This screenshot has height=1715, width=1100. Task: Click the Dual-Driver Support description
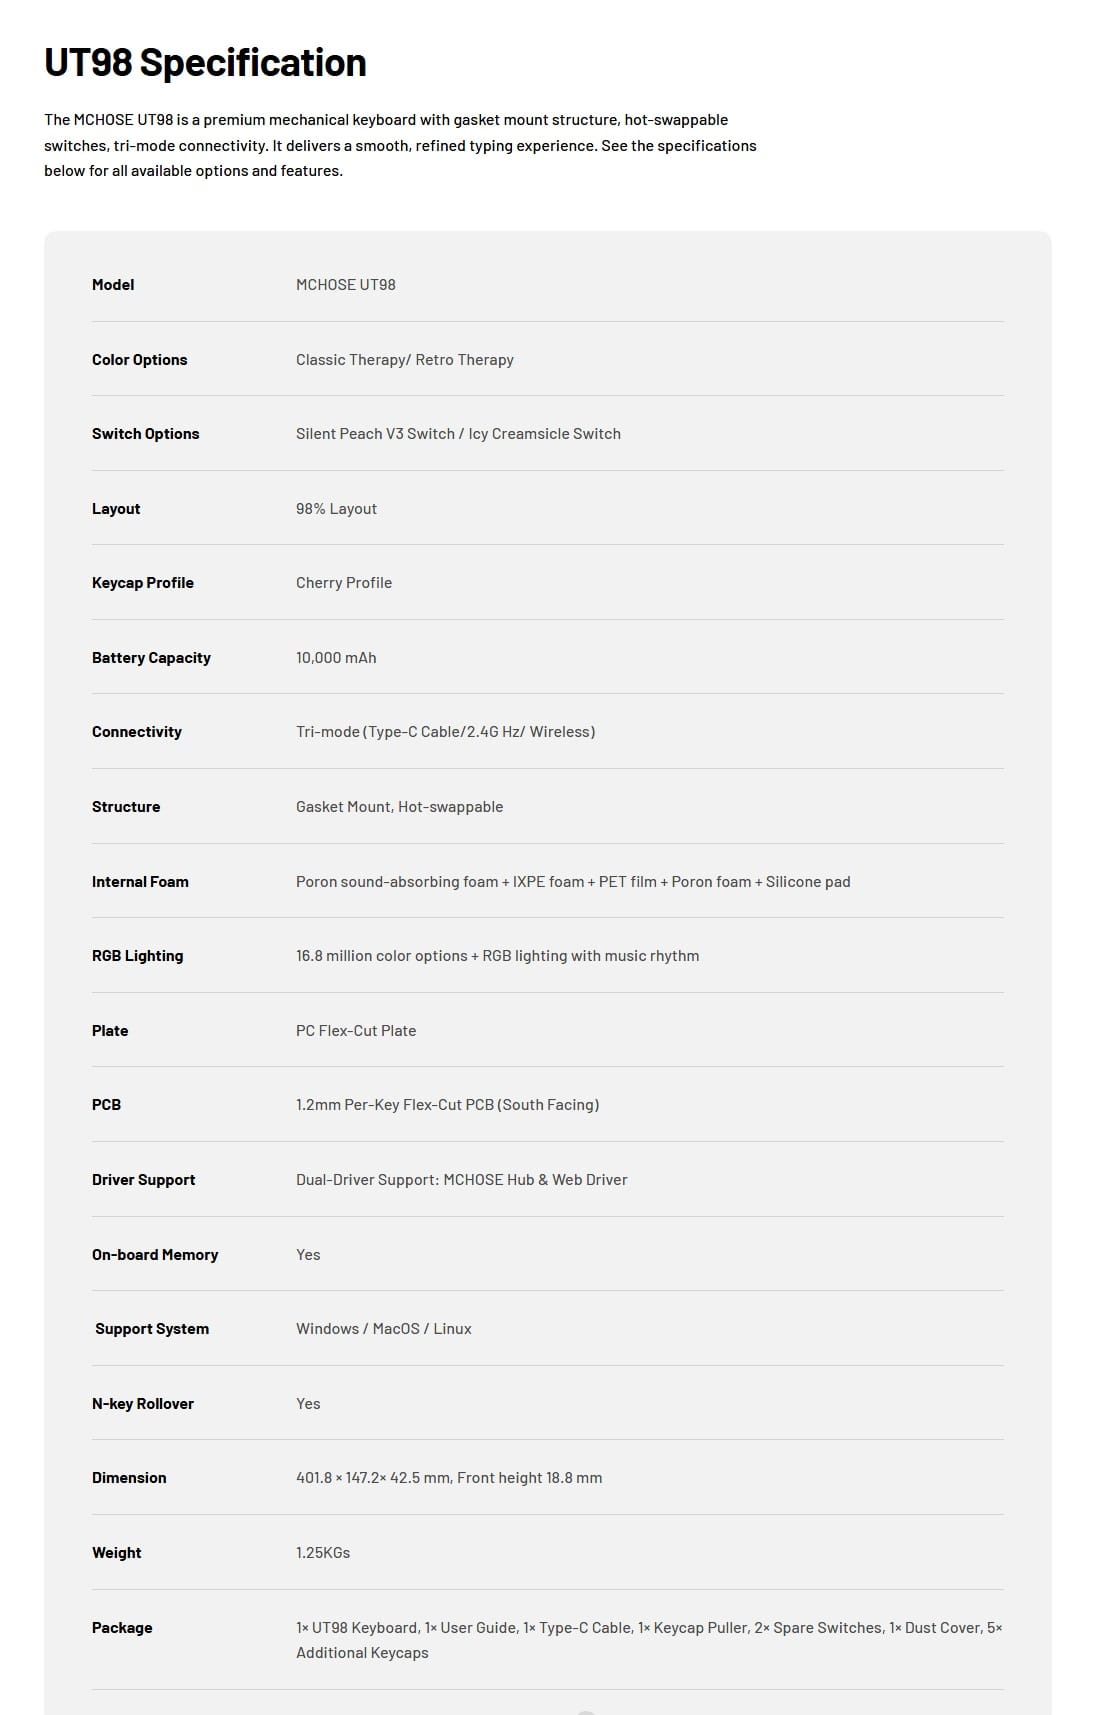coord(462,1180)
